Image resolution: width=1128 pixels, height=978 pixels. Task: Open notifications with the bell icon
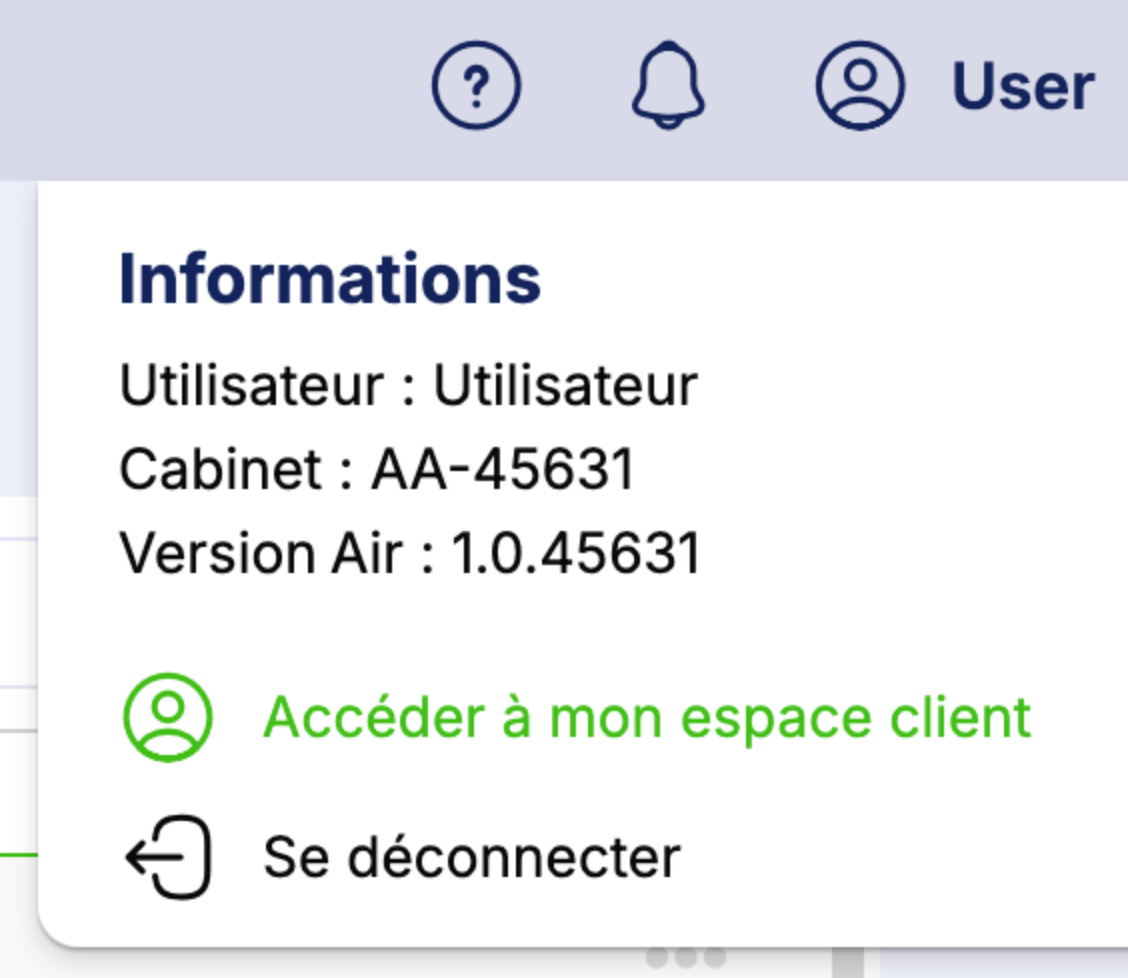pyautogui.click(x=668, y=86)
